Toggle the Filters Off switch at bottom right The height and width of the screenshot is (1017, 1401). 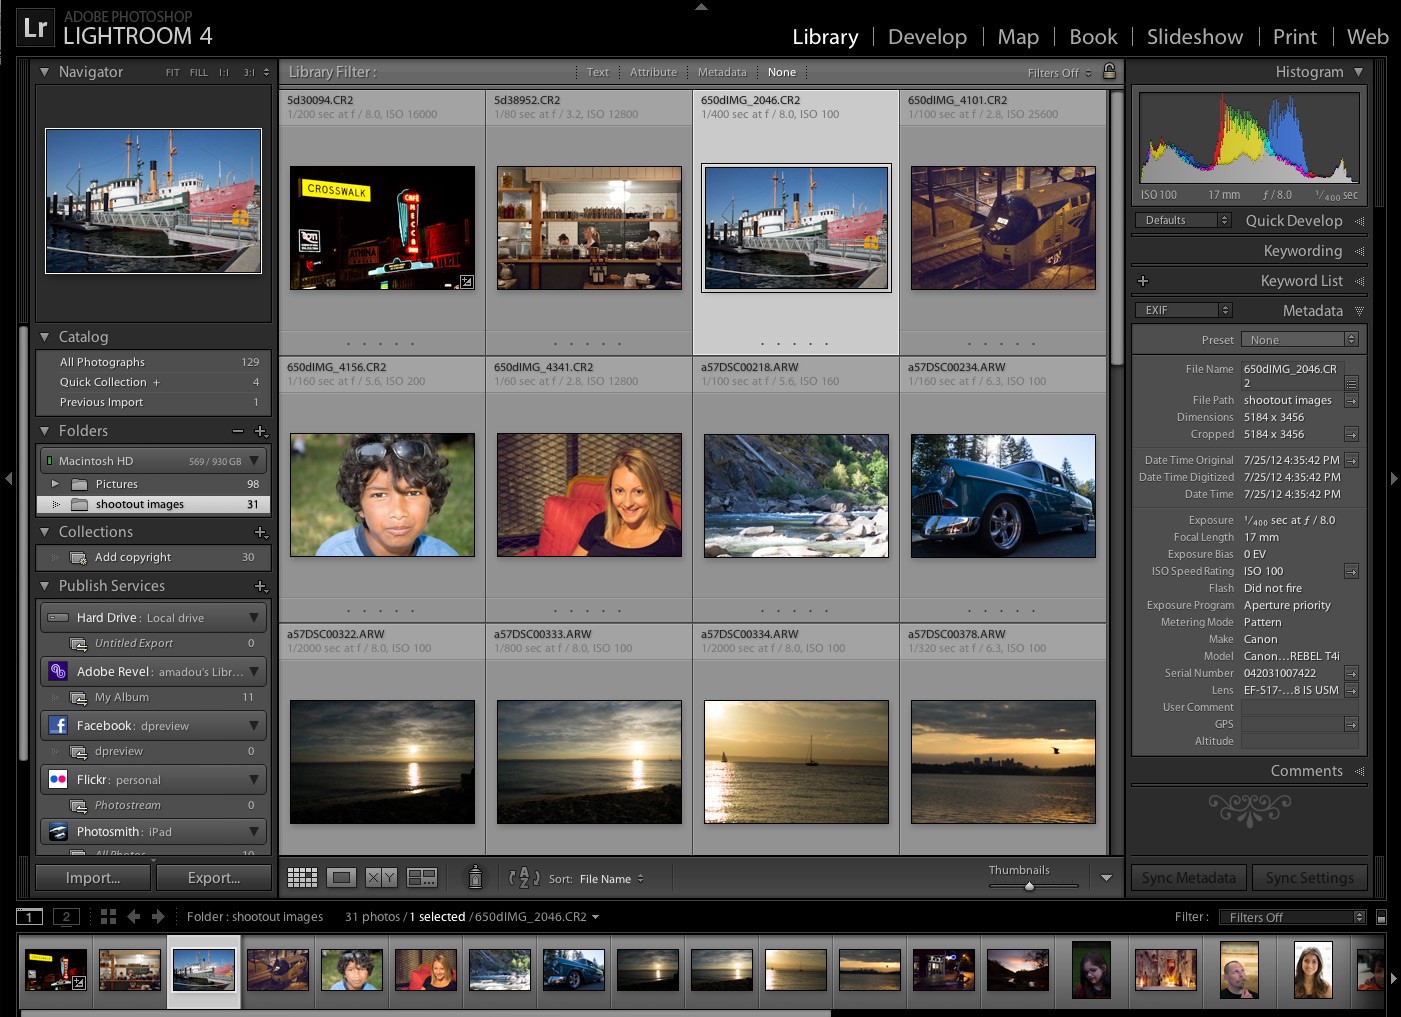click(x=1293, y=916)
